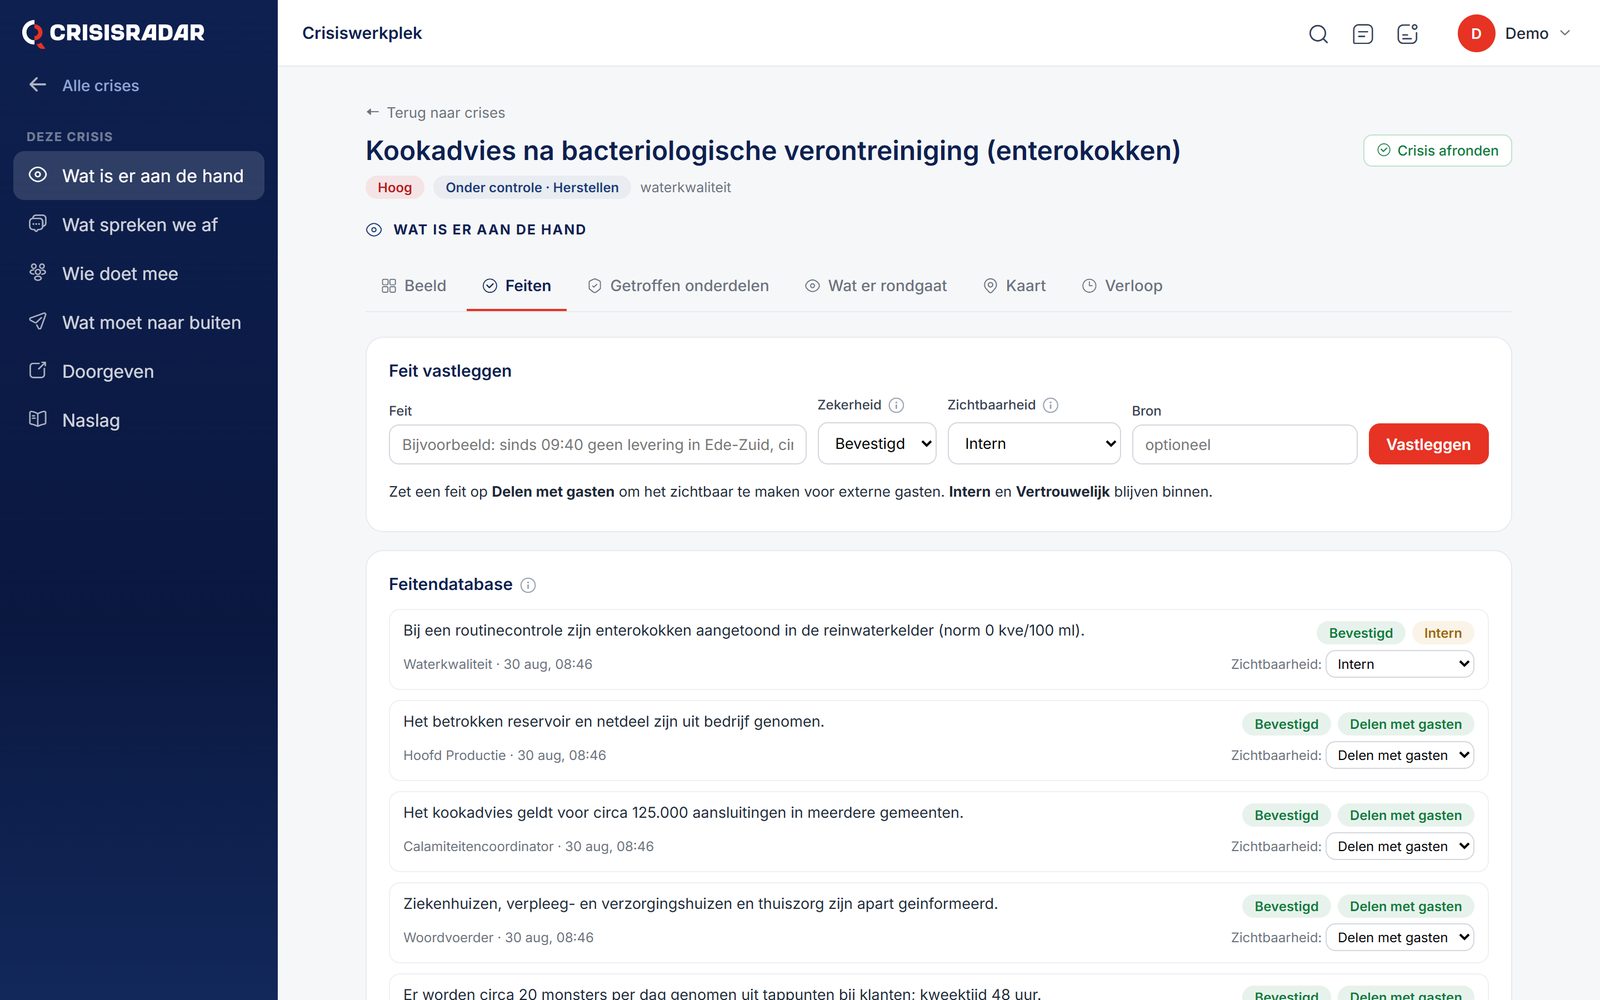Open the Zichtbaarheid dropdown in Feit vastleggen
1600x1000 pixels.
[x=1034, y=444]
